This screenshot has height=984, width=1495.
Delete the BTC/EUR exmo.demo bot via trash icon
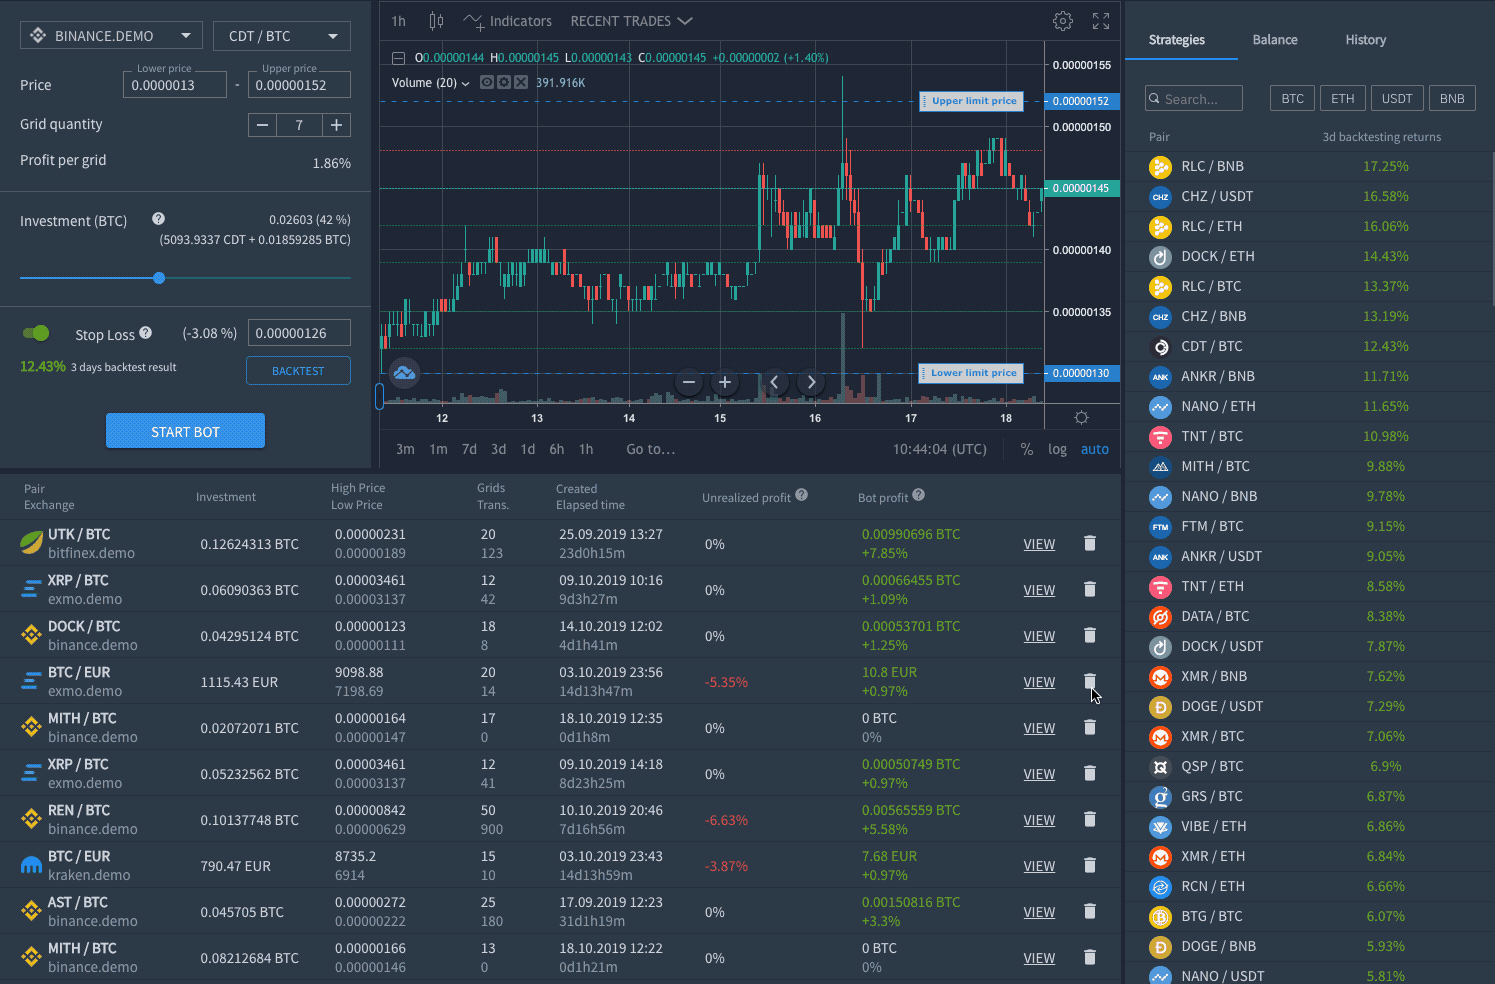1089,681
